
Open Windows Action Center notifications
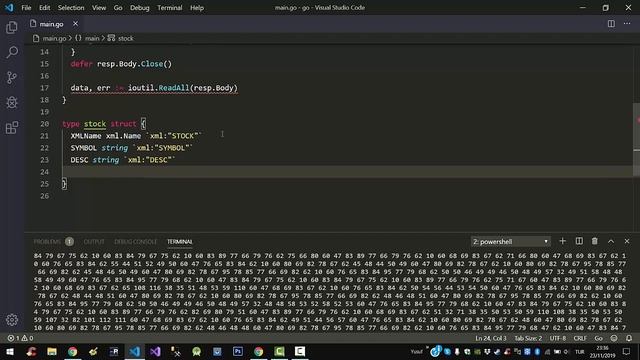(x=627, y=351)
